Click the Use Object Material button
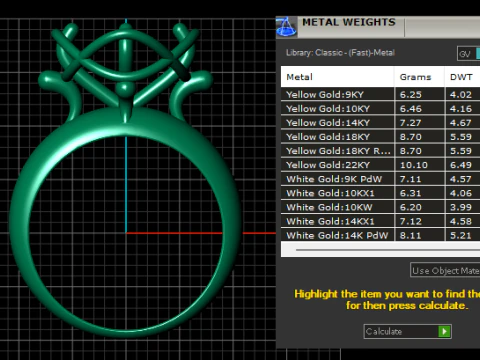The width and height of the screenshot is (480, 360). coord(445,270)
